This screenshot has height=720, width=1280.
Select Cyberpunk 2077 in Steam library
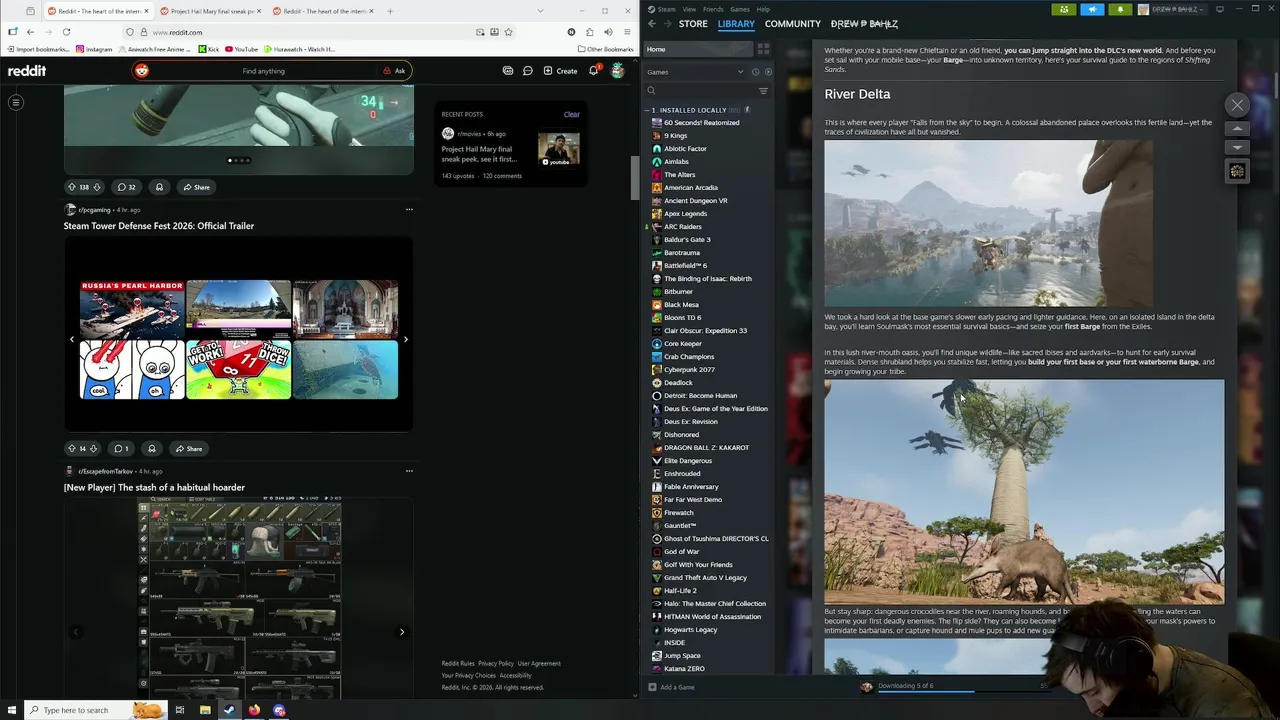(x=689, y=369)
